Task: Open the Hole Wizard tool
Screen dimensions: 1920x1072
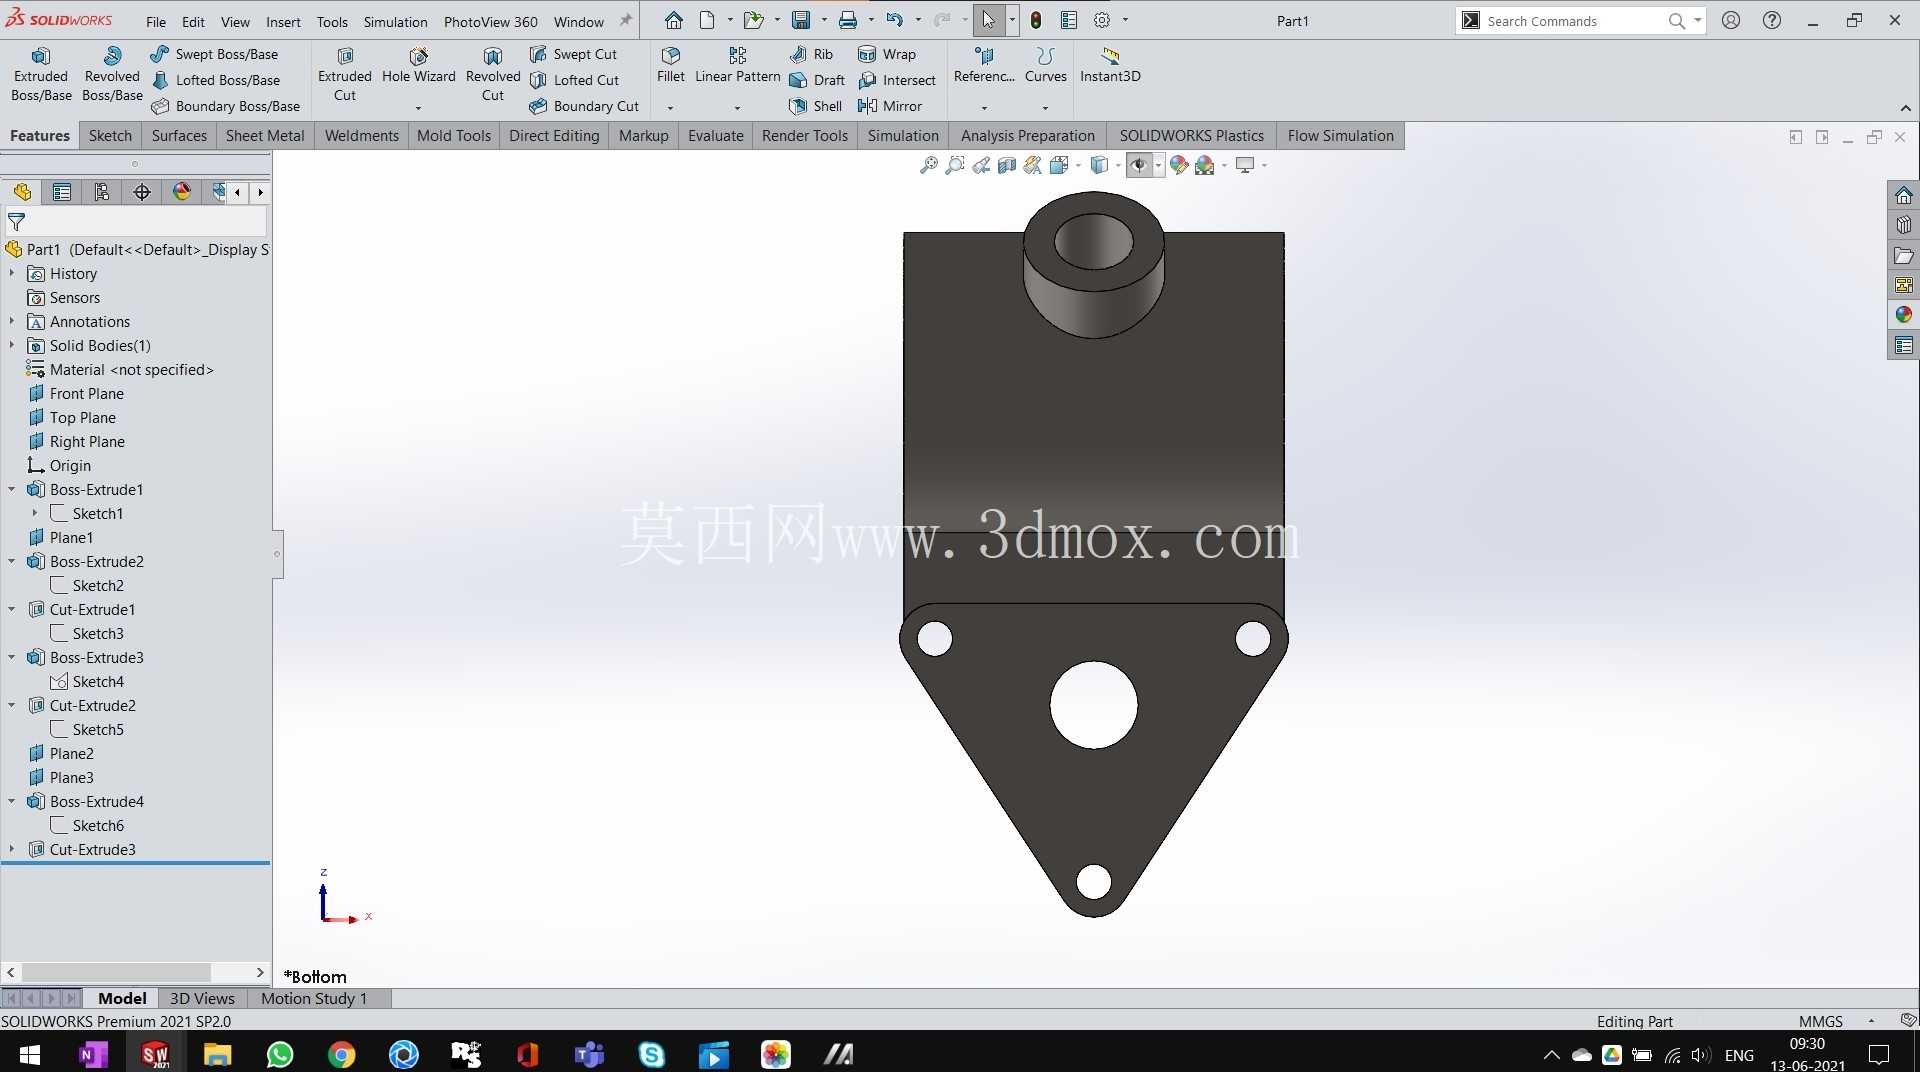Action: 418,67
